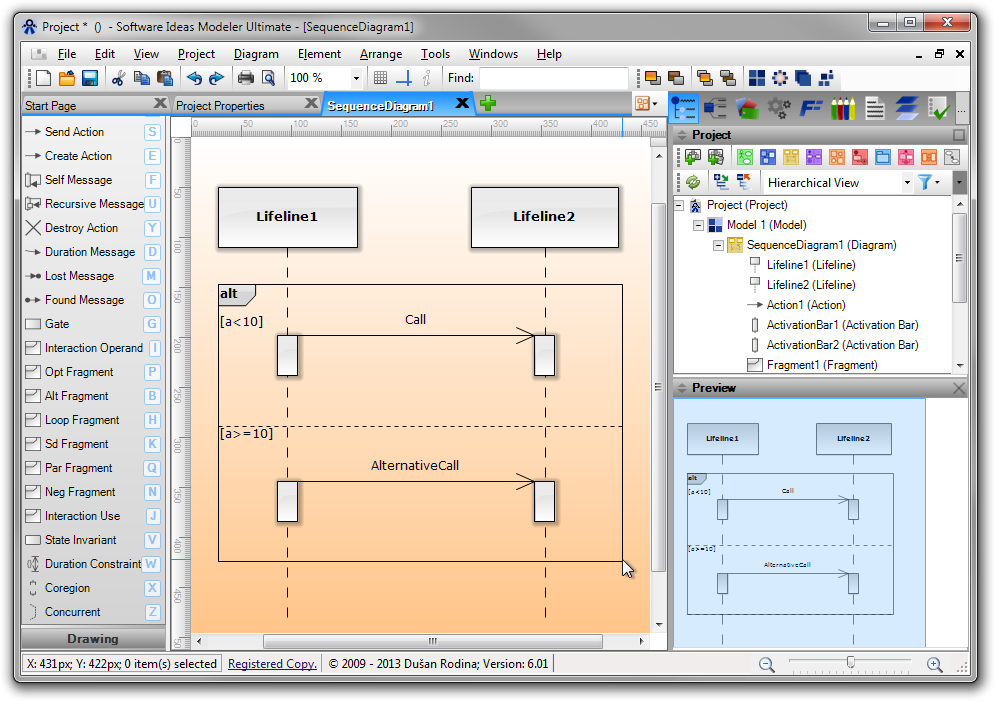Toggle alignment guide lines button
The height and width of the screenshot is (702, 996).
[x=403, y=78]
